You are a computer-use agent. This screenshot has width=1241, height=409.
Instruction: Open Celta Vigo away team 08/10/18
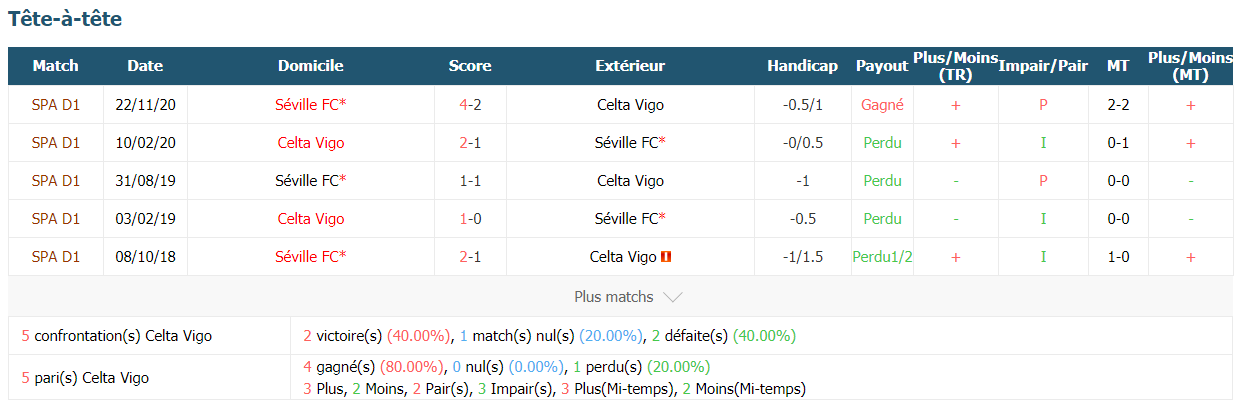click(623, 257)
